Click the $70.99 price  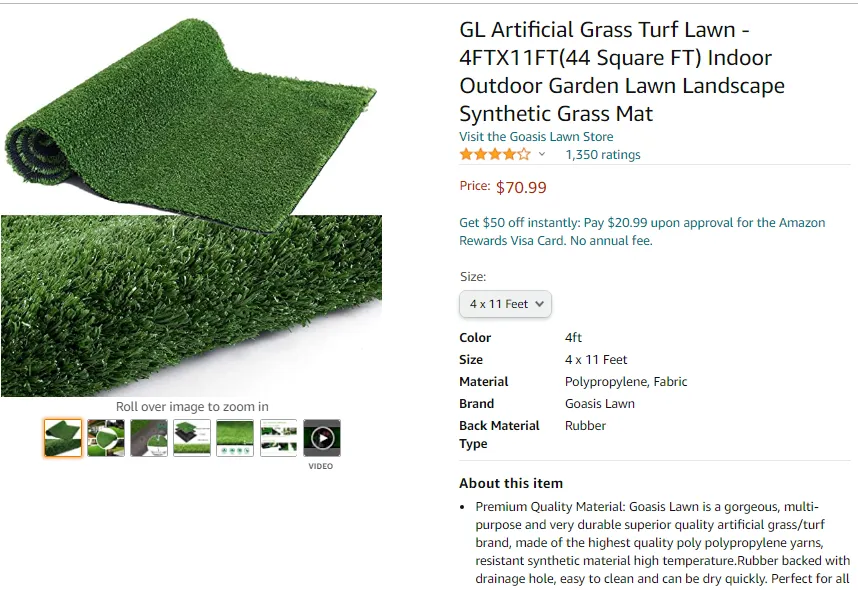tap(521, 187)
